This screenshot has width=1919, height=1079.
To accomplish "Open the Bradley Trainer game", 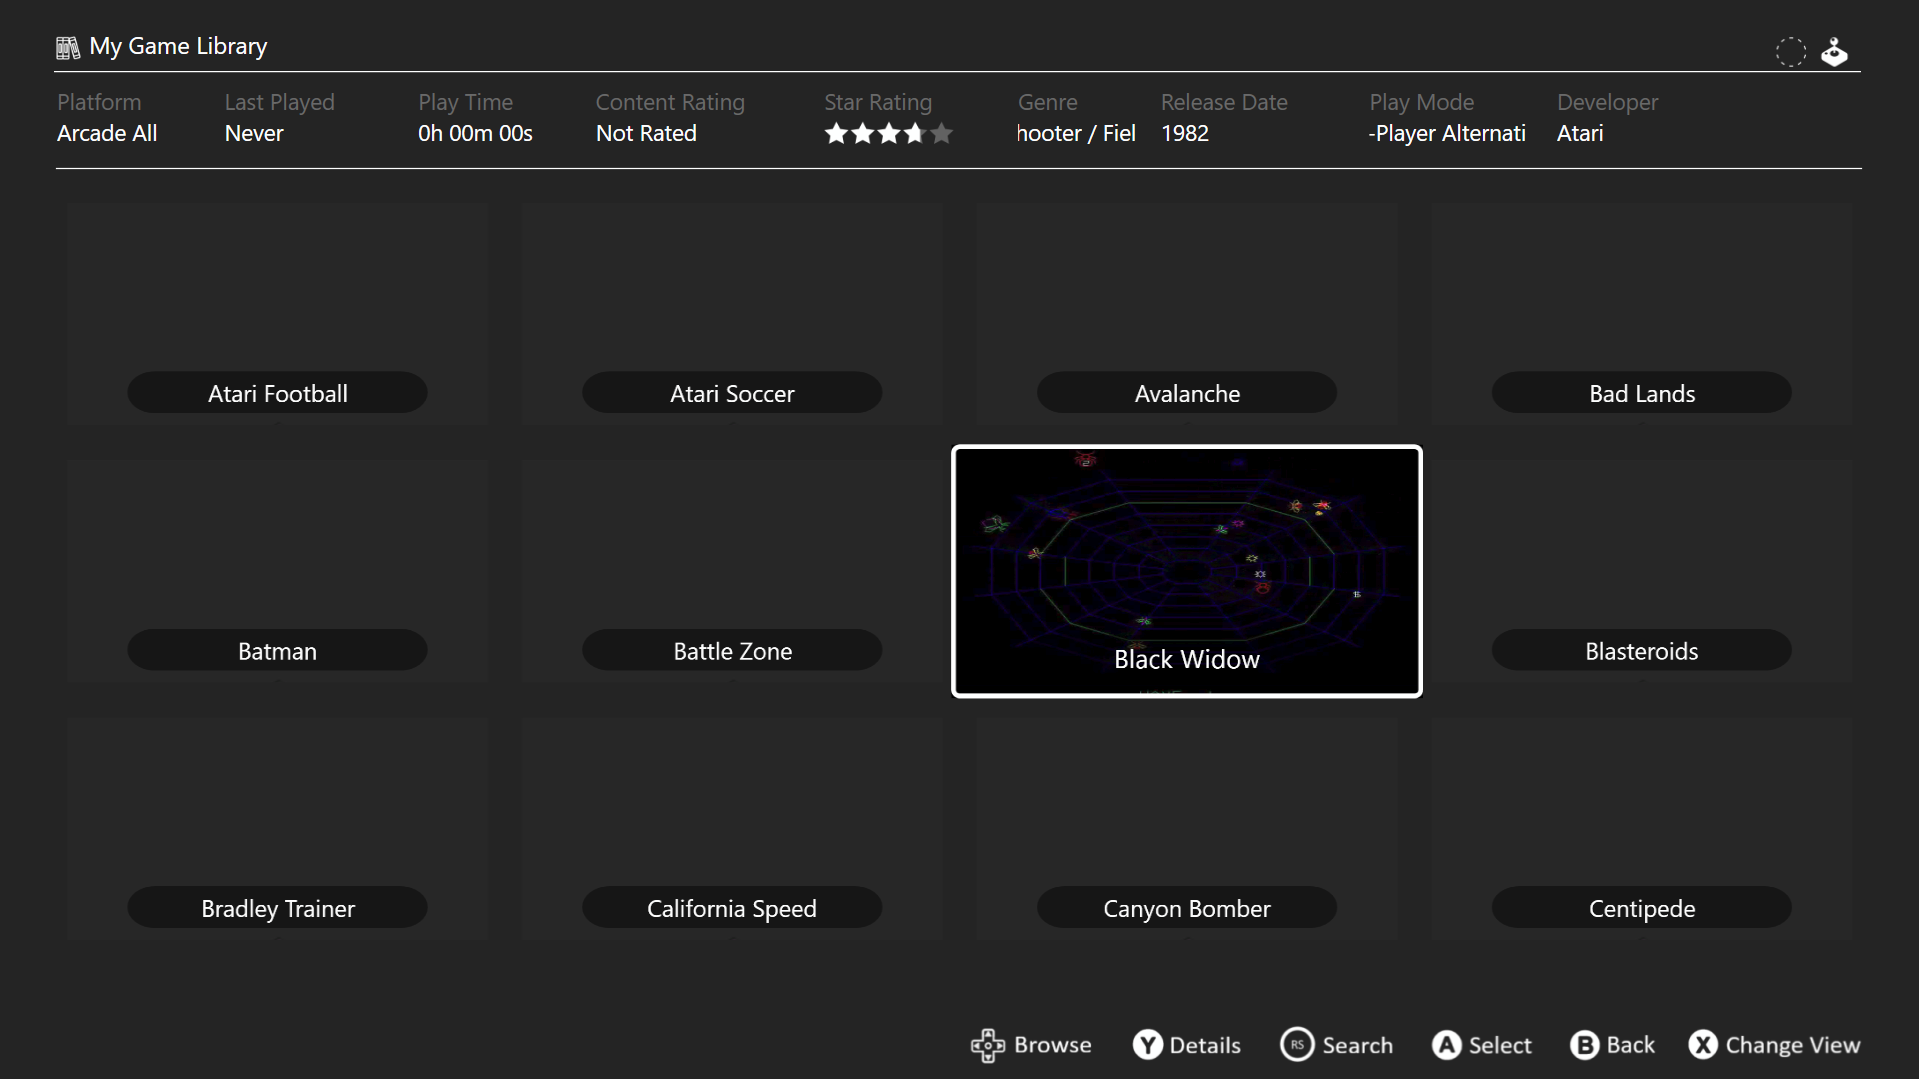I will click(277, 829).
